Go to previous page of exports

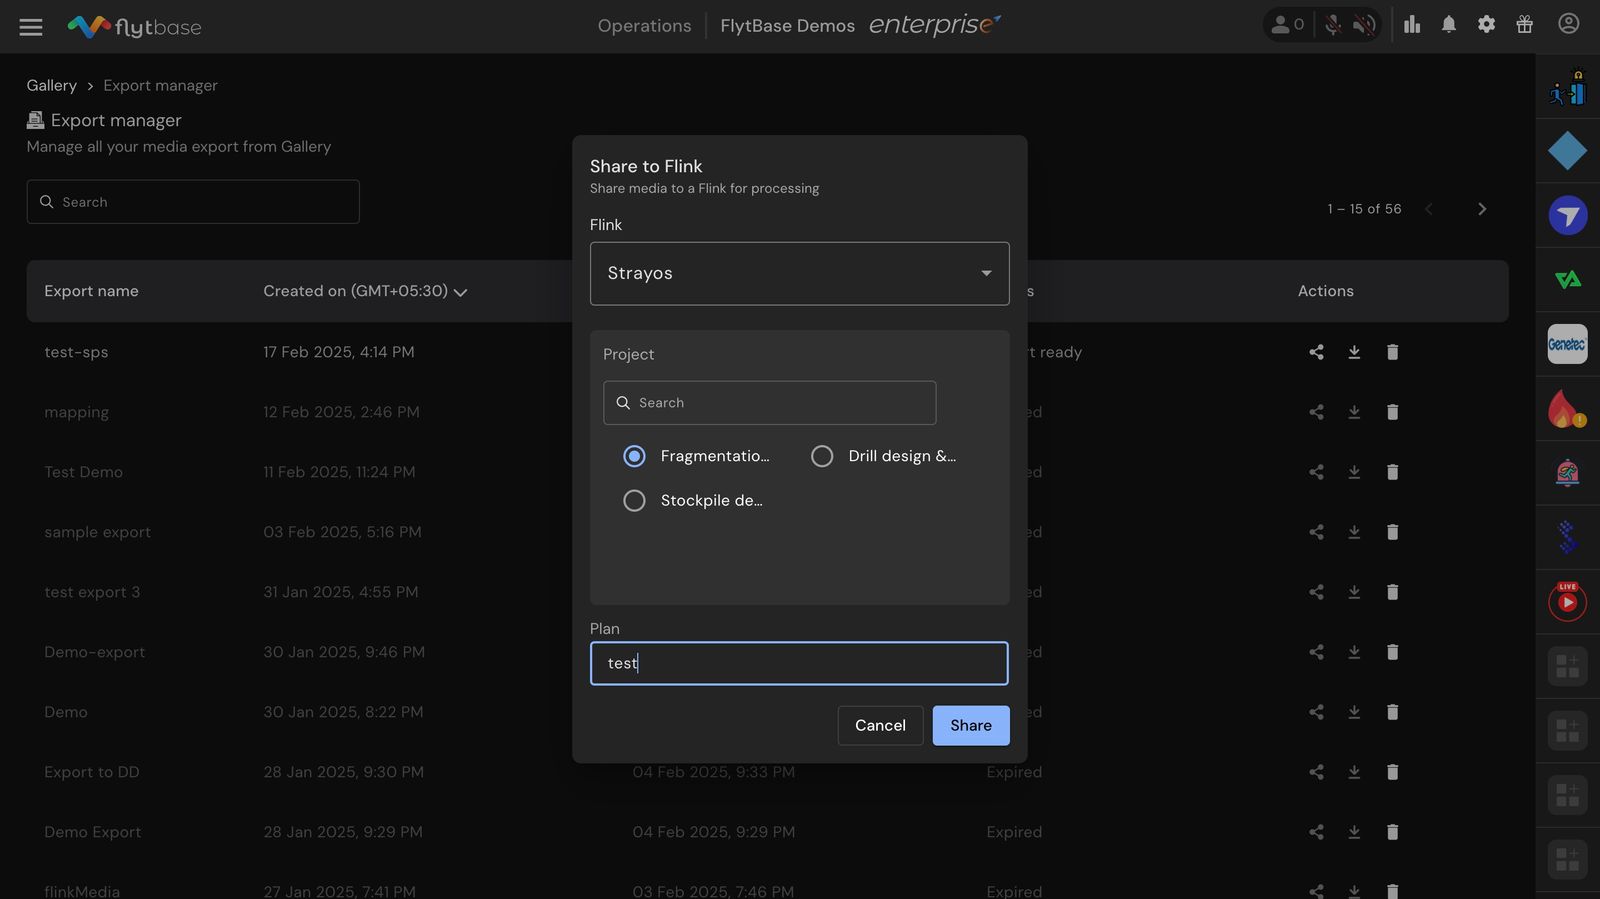(1429, 209)
